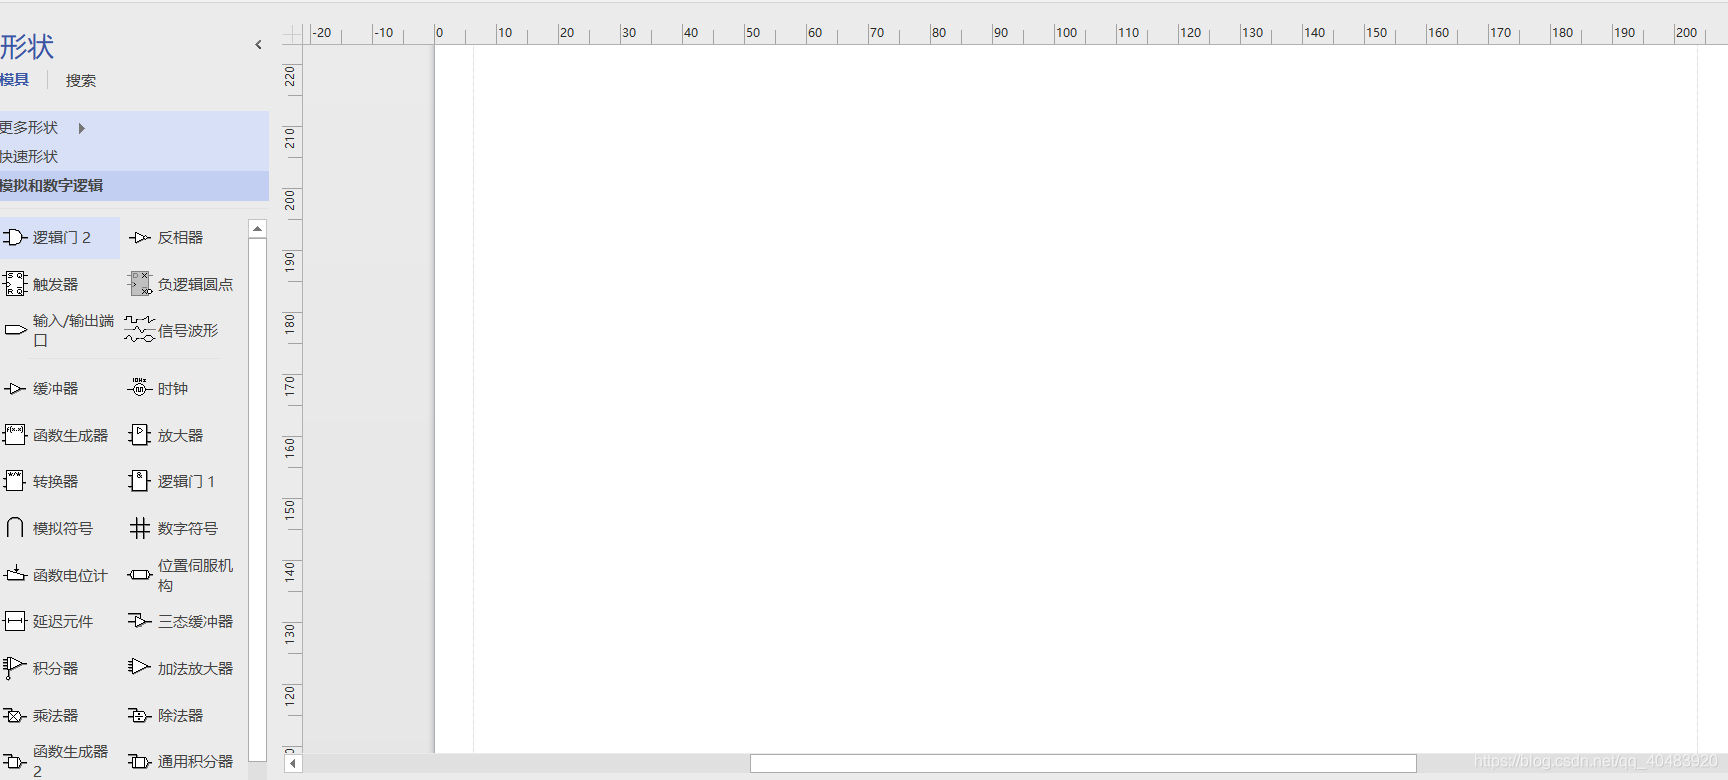Click the canvas horizontal scrollbar thumb
Viewport: 1728px width, 780px height.
coord(1083,764)
